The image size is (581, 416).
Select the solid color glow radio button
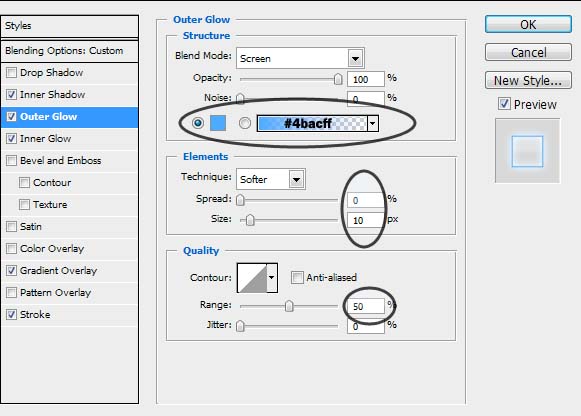(x=198, y=123)
